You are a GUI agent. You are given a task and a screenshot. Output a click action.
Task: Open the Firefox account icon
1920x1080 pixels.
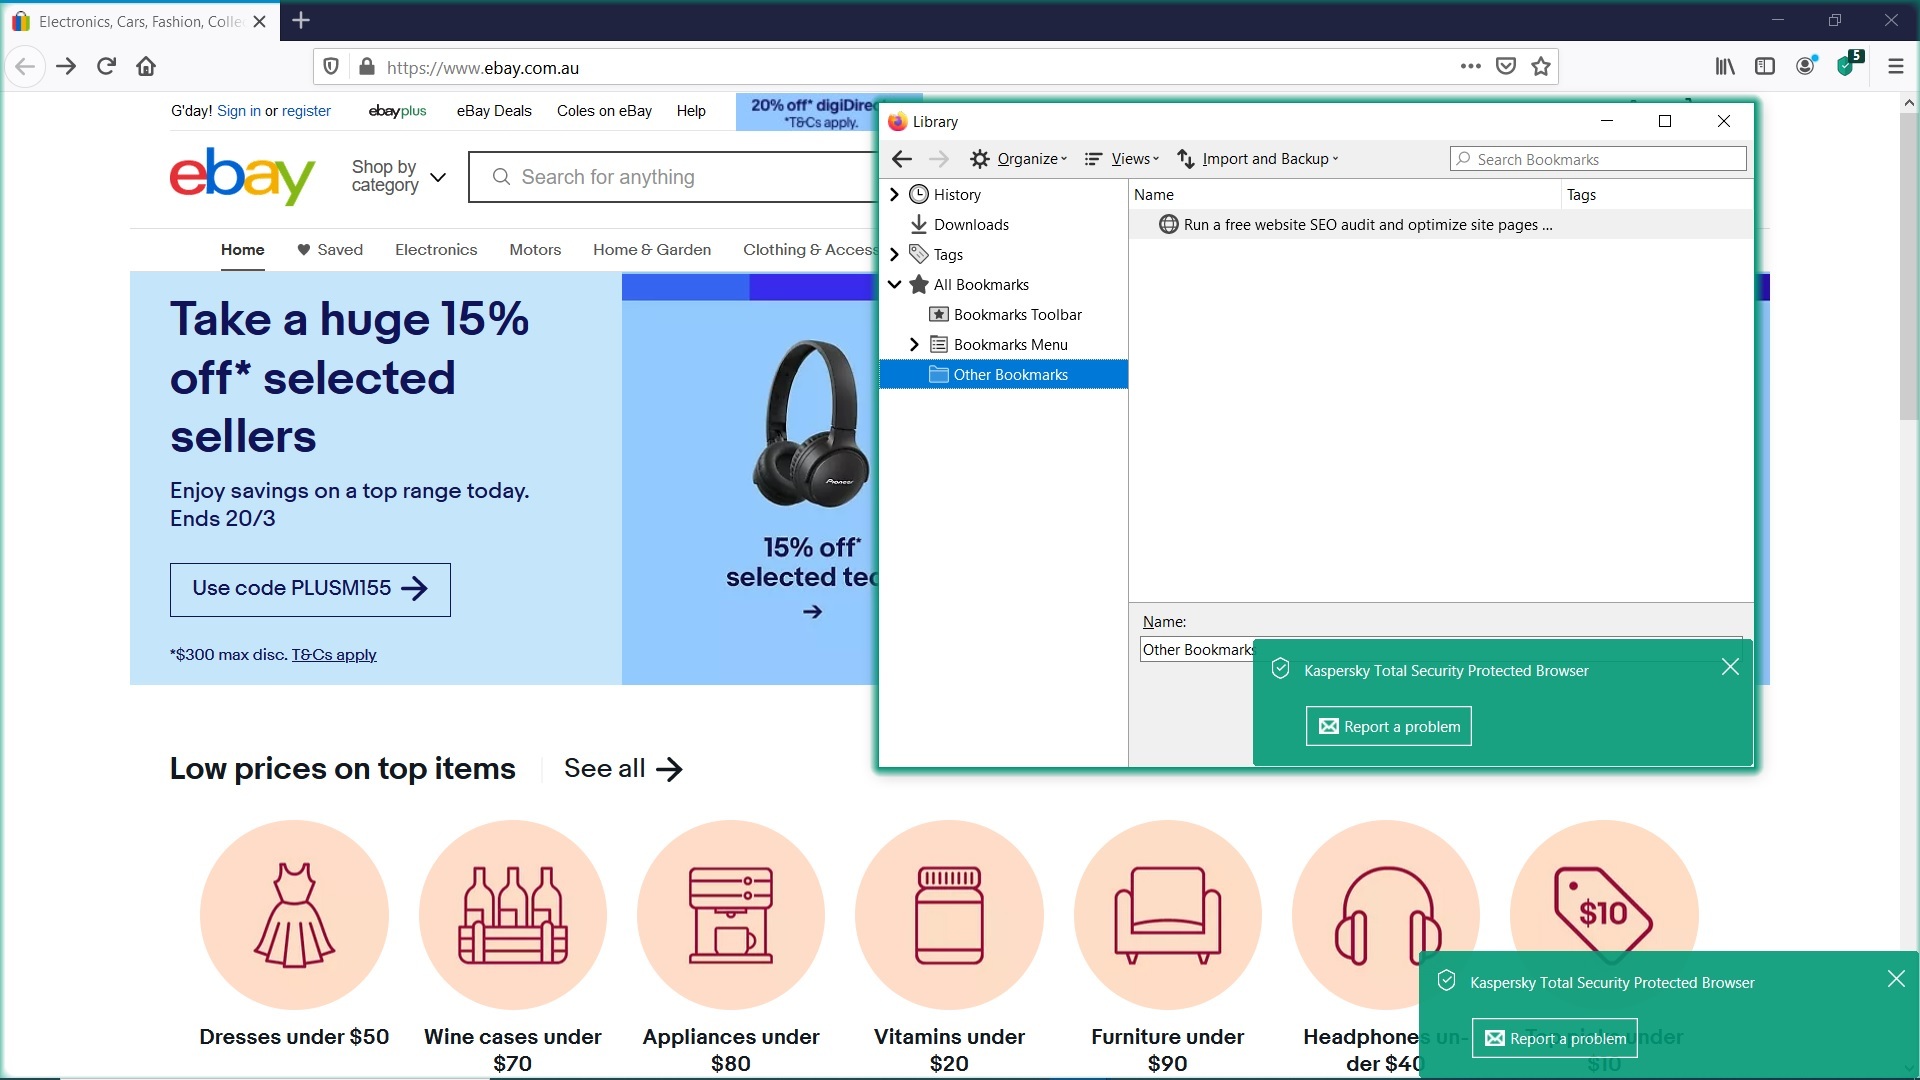[1806, 67]
